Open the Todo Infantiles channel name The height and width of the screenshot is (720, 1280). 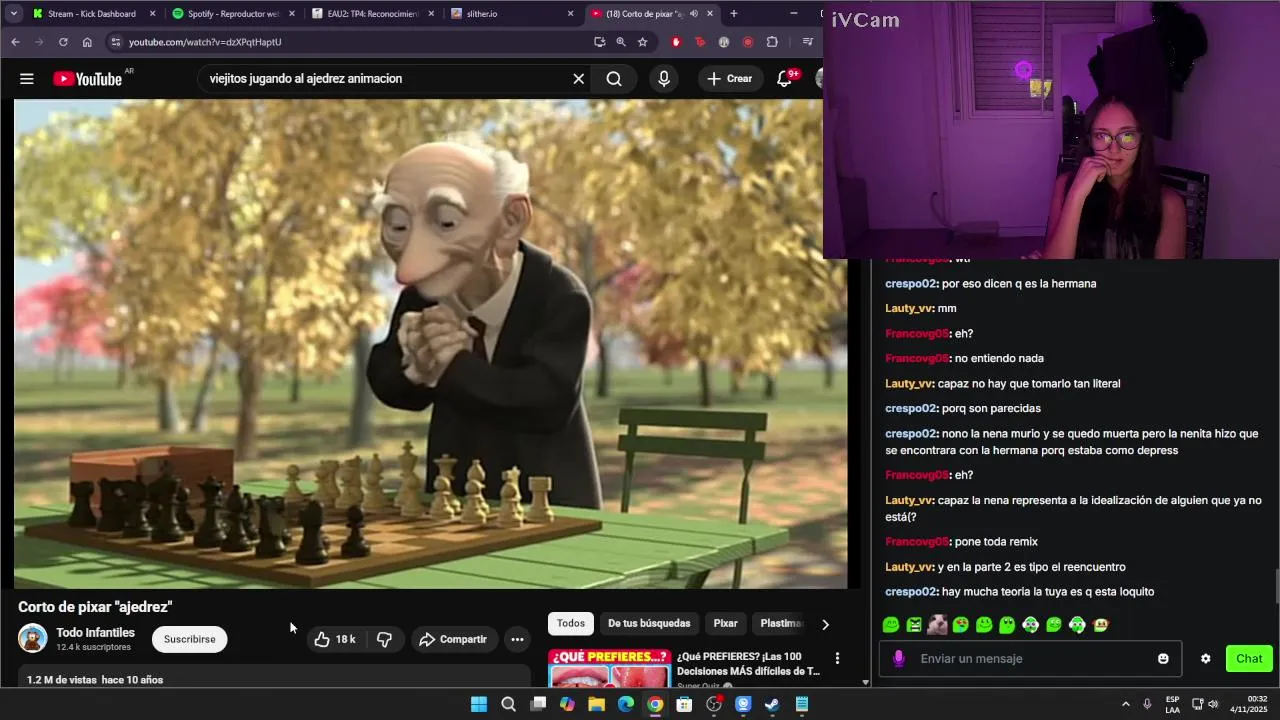(95, 632)
